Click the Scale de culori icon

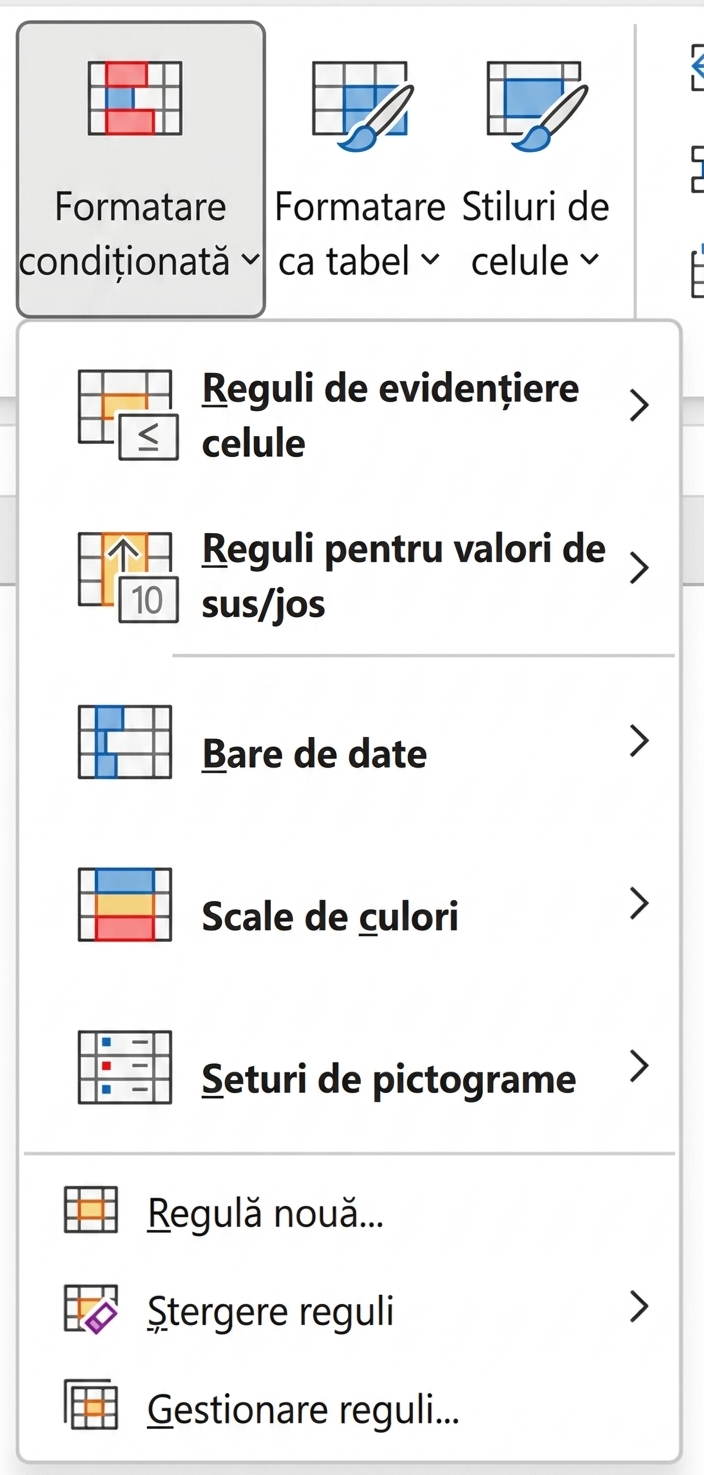[x=125, y=905]
